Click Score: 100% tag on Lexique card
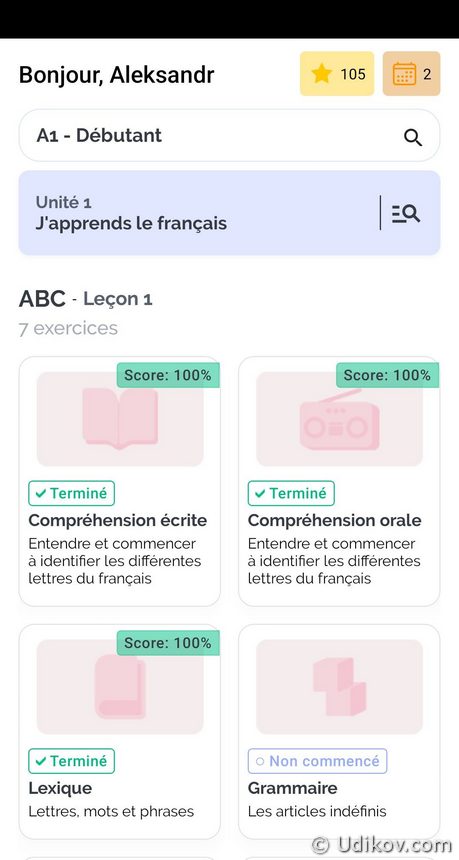This screenshot has width=459, height=860. click(x=168, y=643)
